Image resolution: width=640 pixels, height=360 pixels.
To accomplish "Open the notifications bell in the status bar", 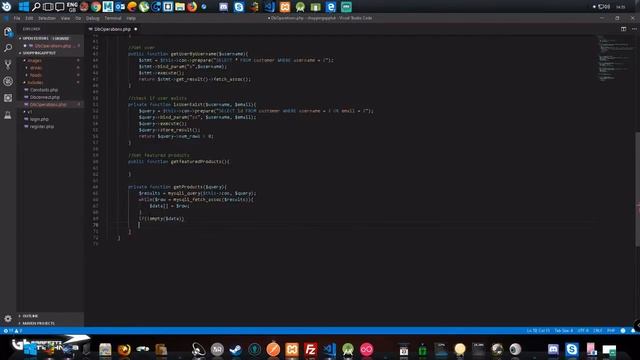I will (x=633, y=331).
